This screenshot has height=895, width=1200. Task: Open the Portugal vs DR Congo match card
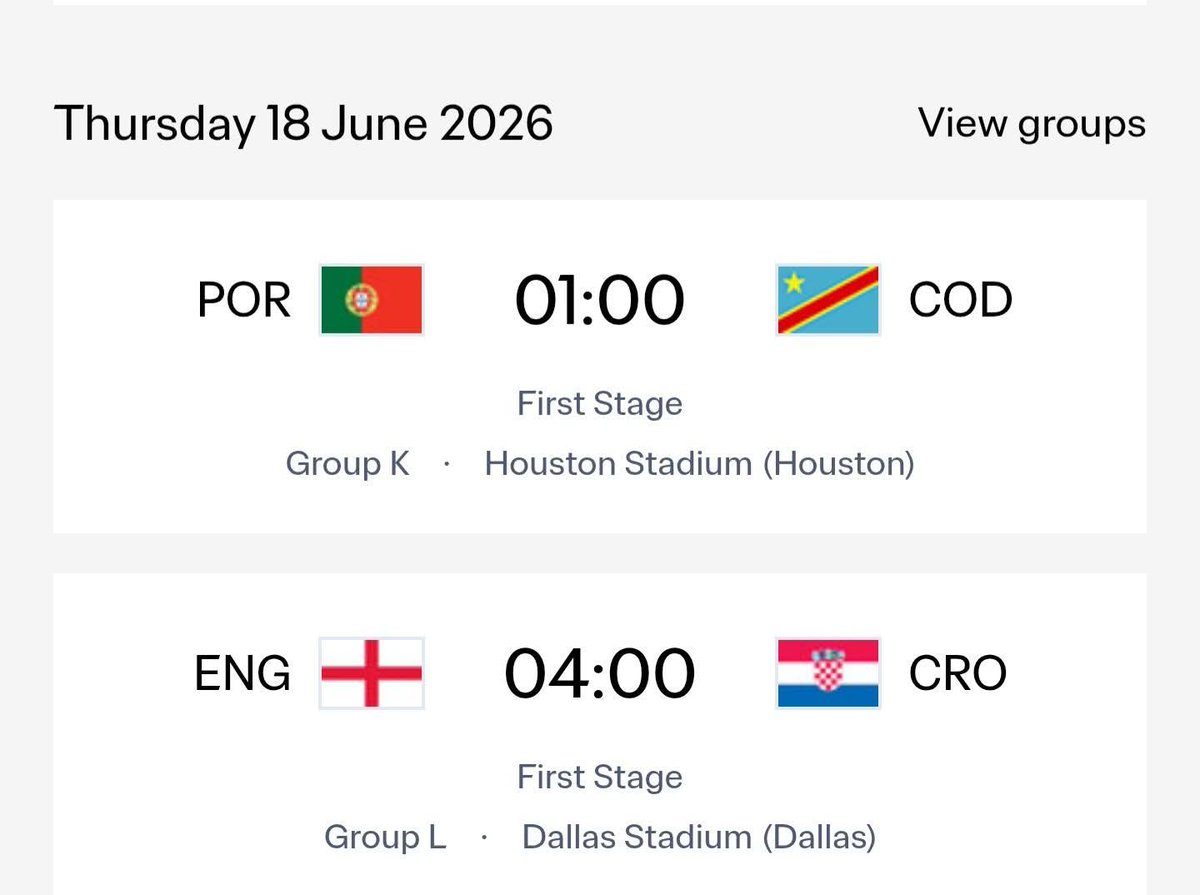[600, 366]
